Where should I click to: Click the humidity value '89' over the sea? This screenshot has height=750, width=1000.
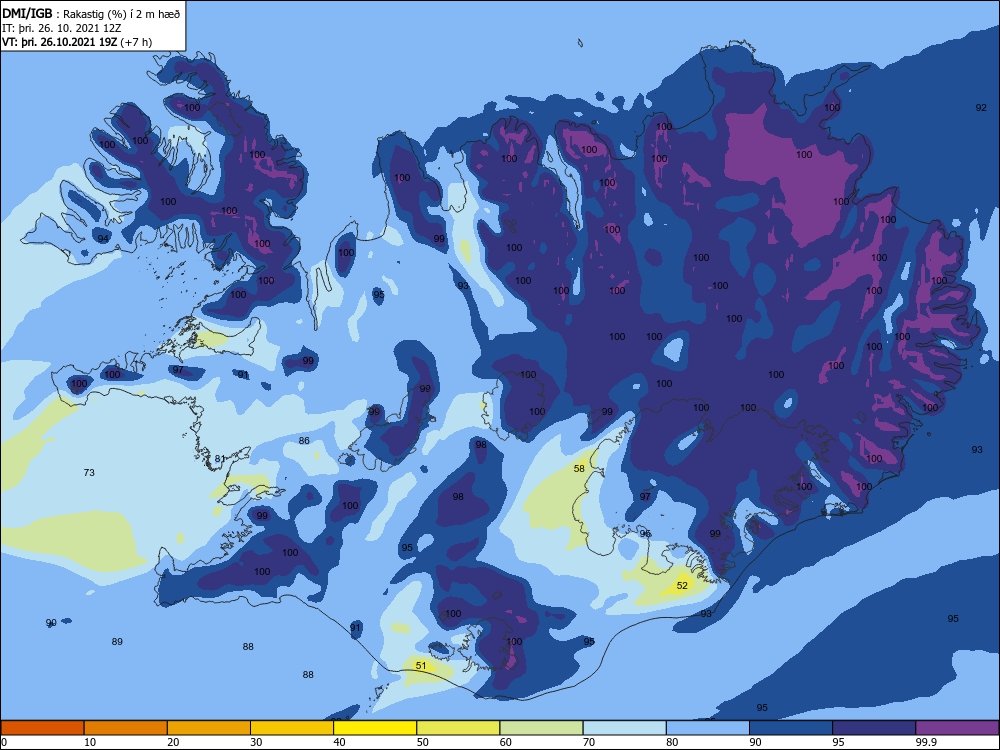click(117, 642)
